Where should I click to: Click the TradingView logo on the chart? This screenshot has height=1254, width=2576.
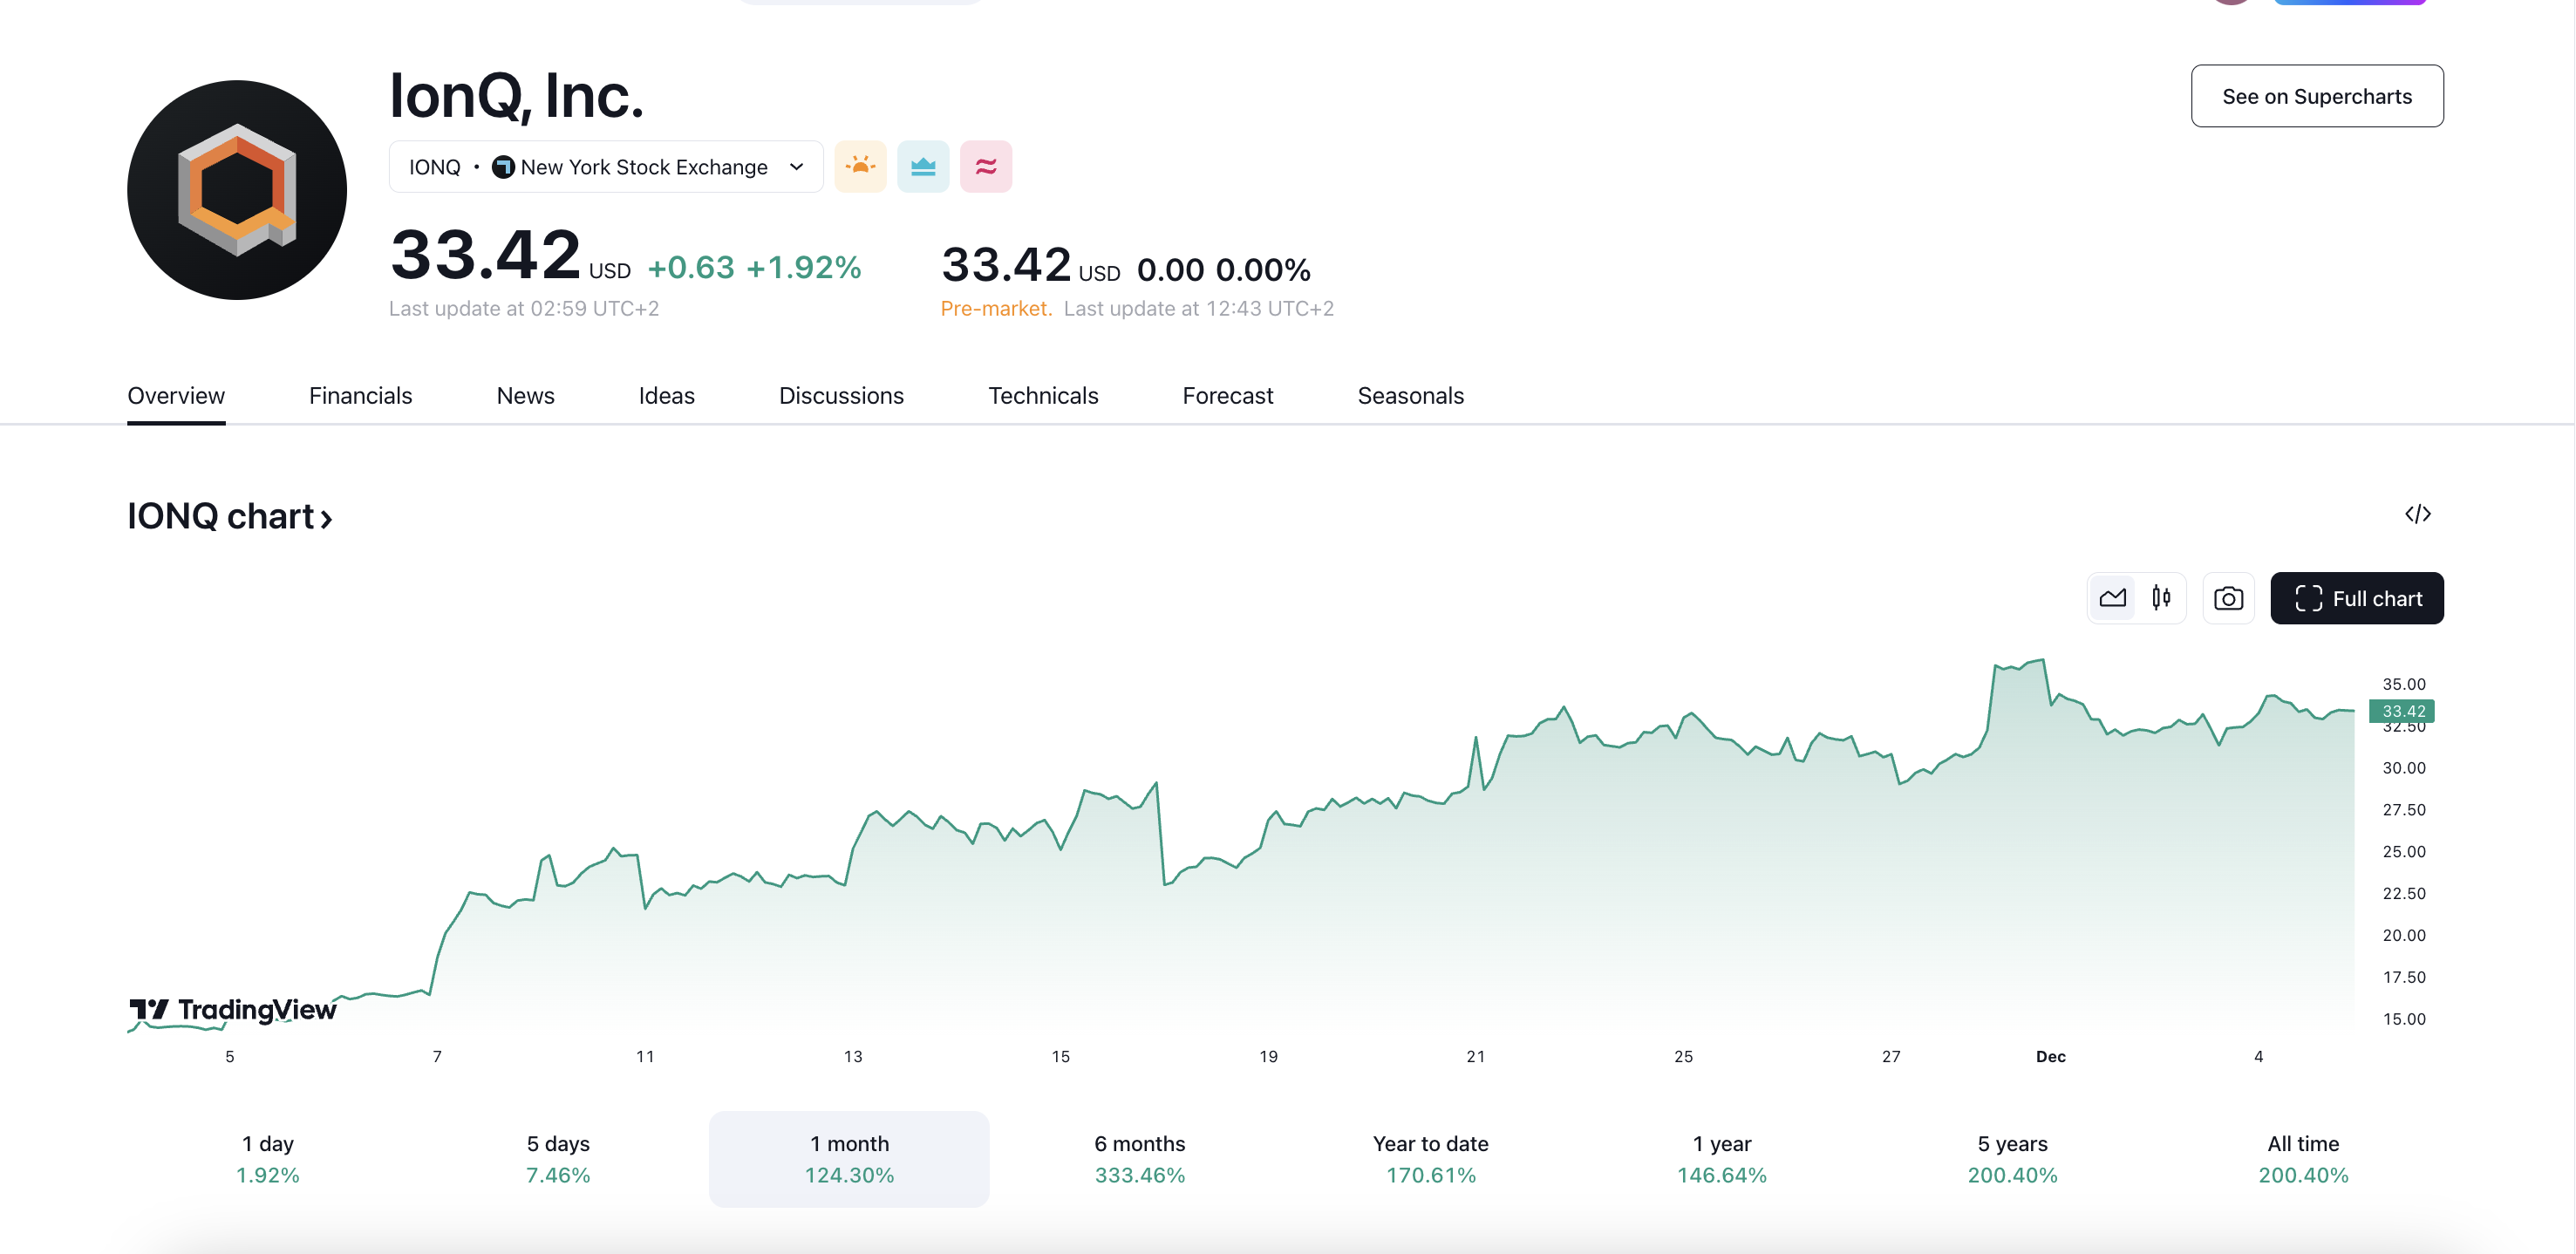[231, 1010]
